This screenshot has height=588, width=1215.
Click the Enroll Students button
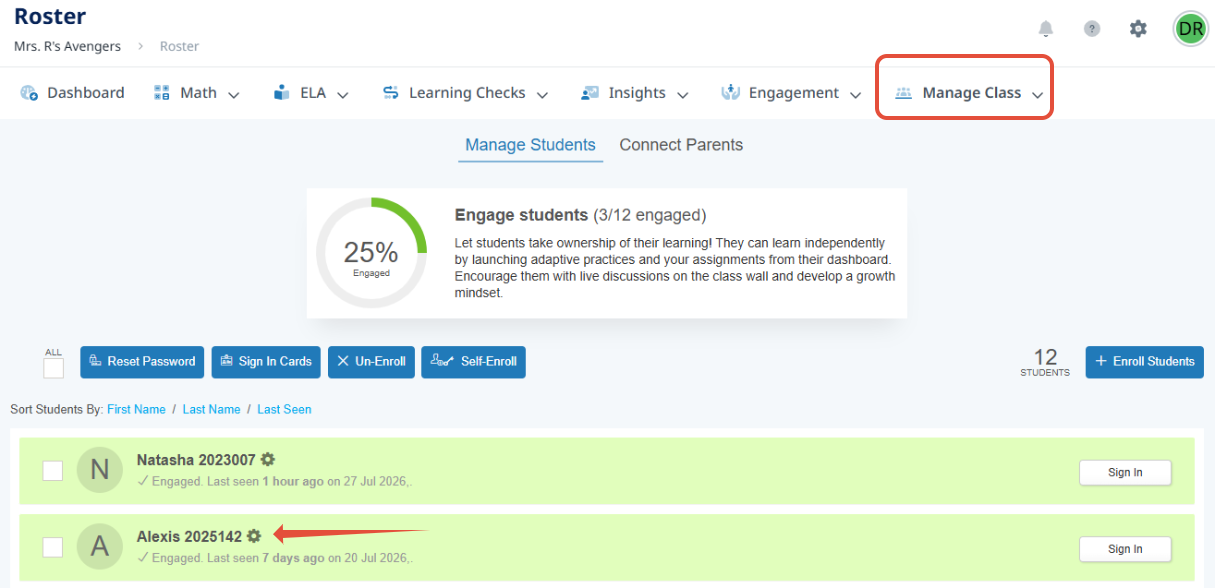pyautogui.click(x=1144, y=362)
